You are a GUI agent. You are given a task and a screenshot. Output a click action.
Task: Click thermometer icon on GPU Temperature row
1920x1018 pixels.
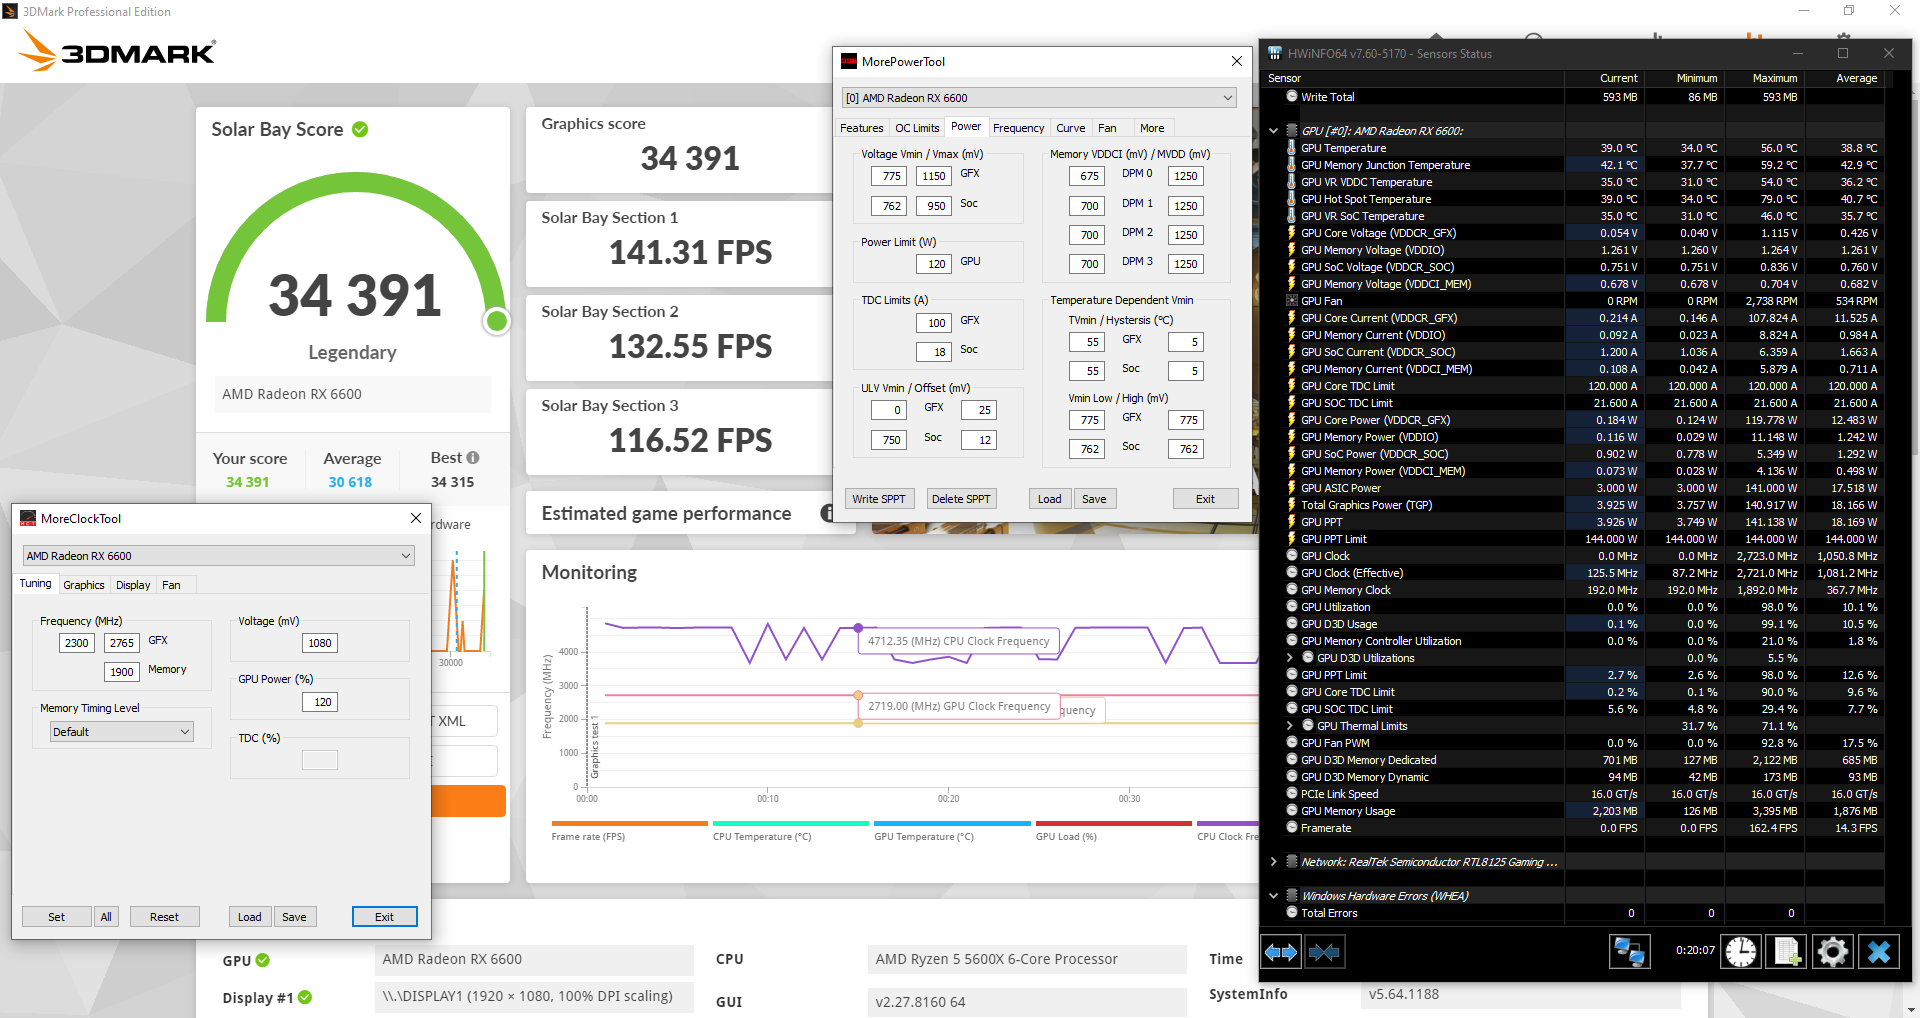coord(1292,148)
